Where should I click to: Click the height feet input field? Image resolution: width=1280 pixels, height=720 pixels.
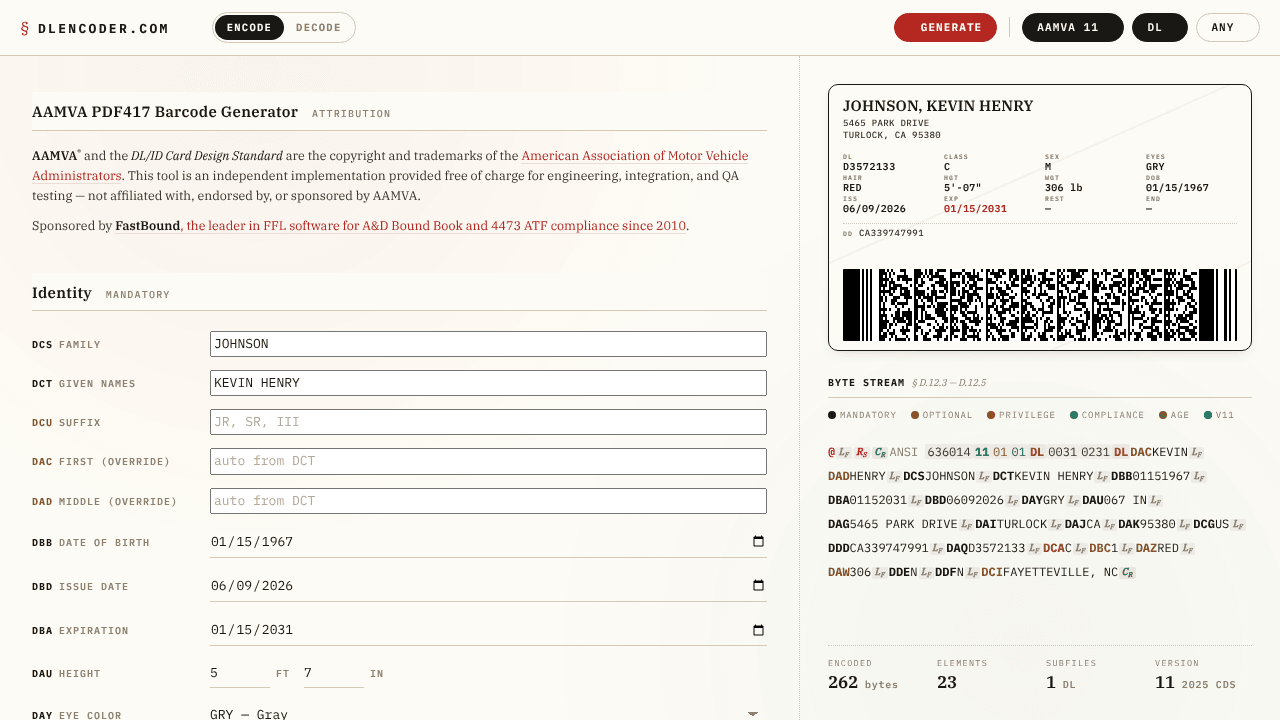[x=240, y=674]
